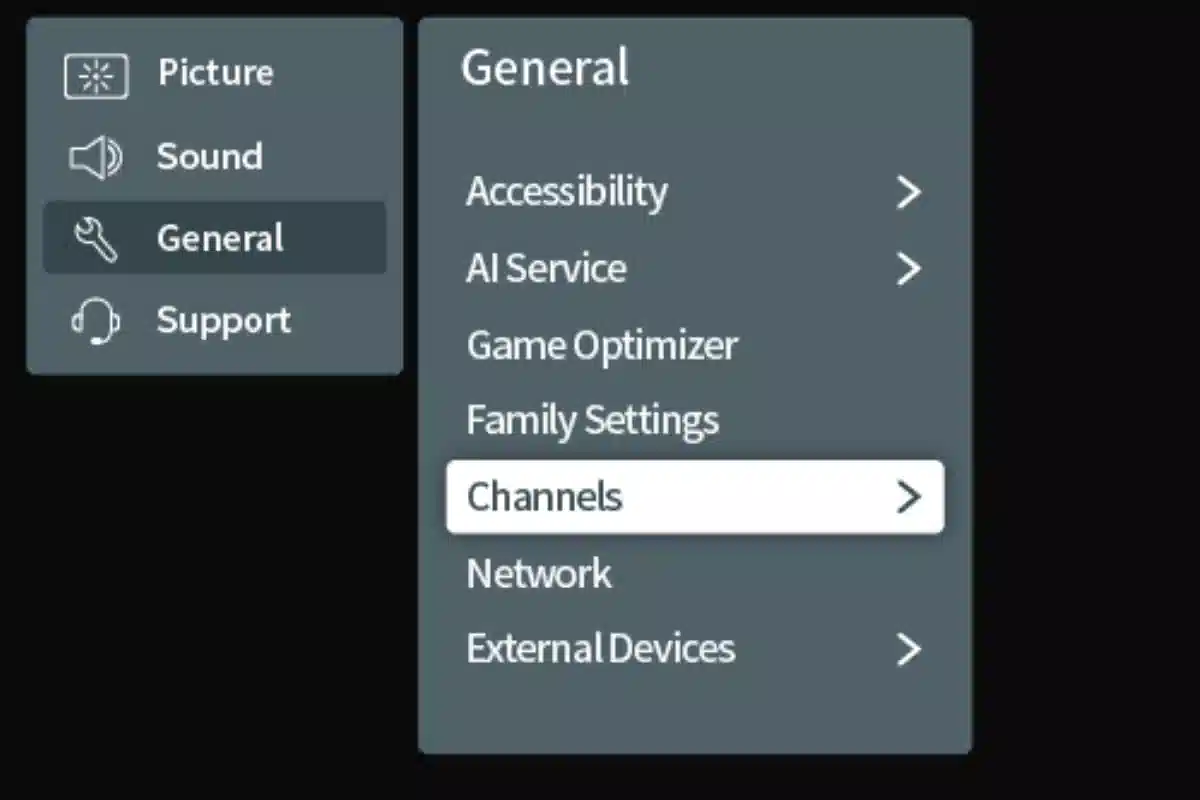
Task: Click the arrow beside AI Service
Action: (908, 268)
